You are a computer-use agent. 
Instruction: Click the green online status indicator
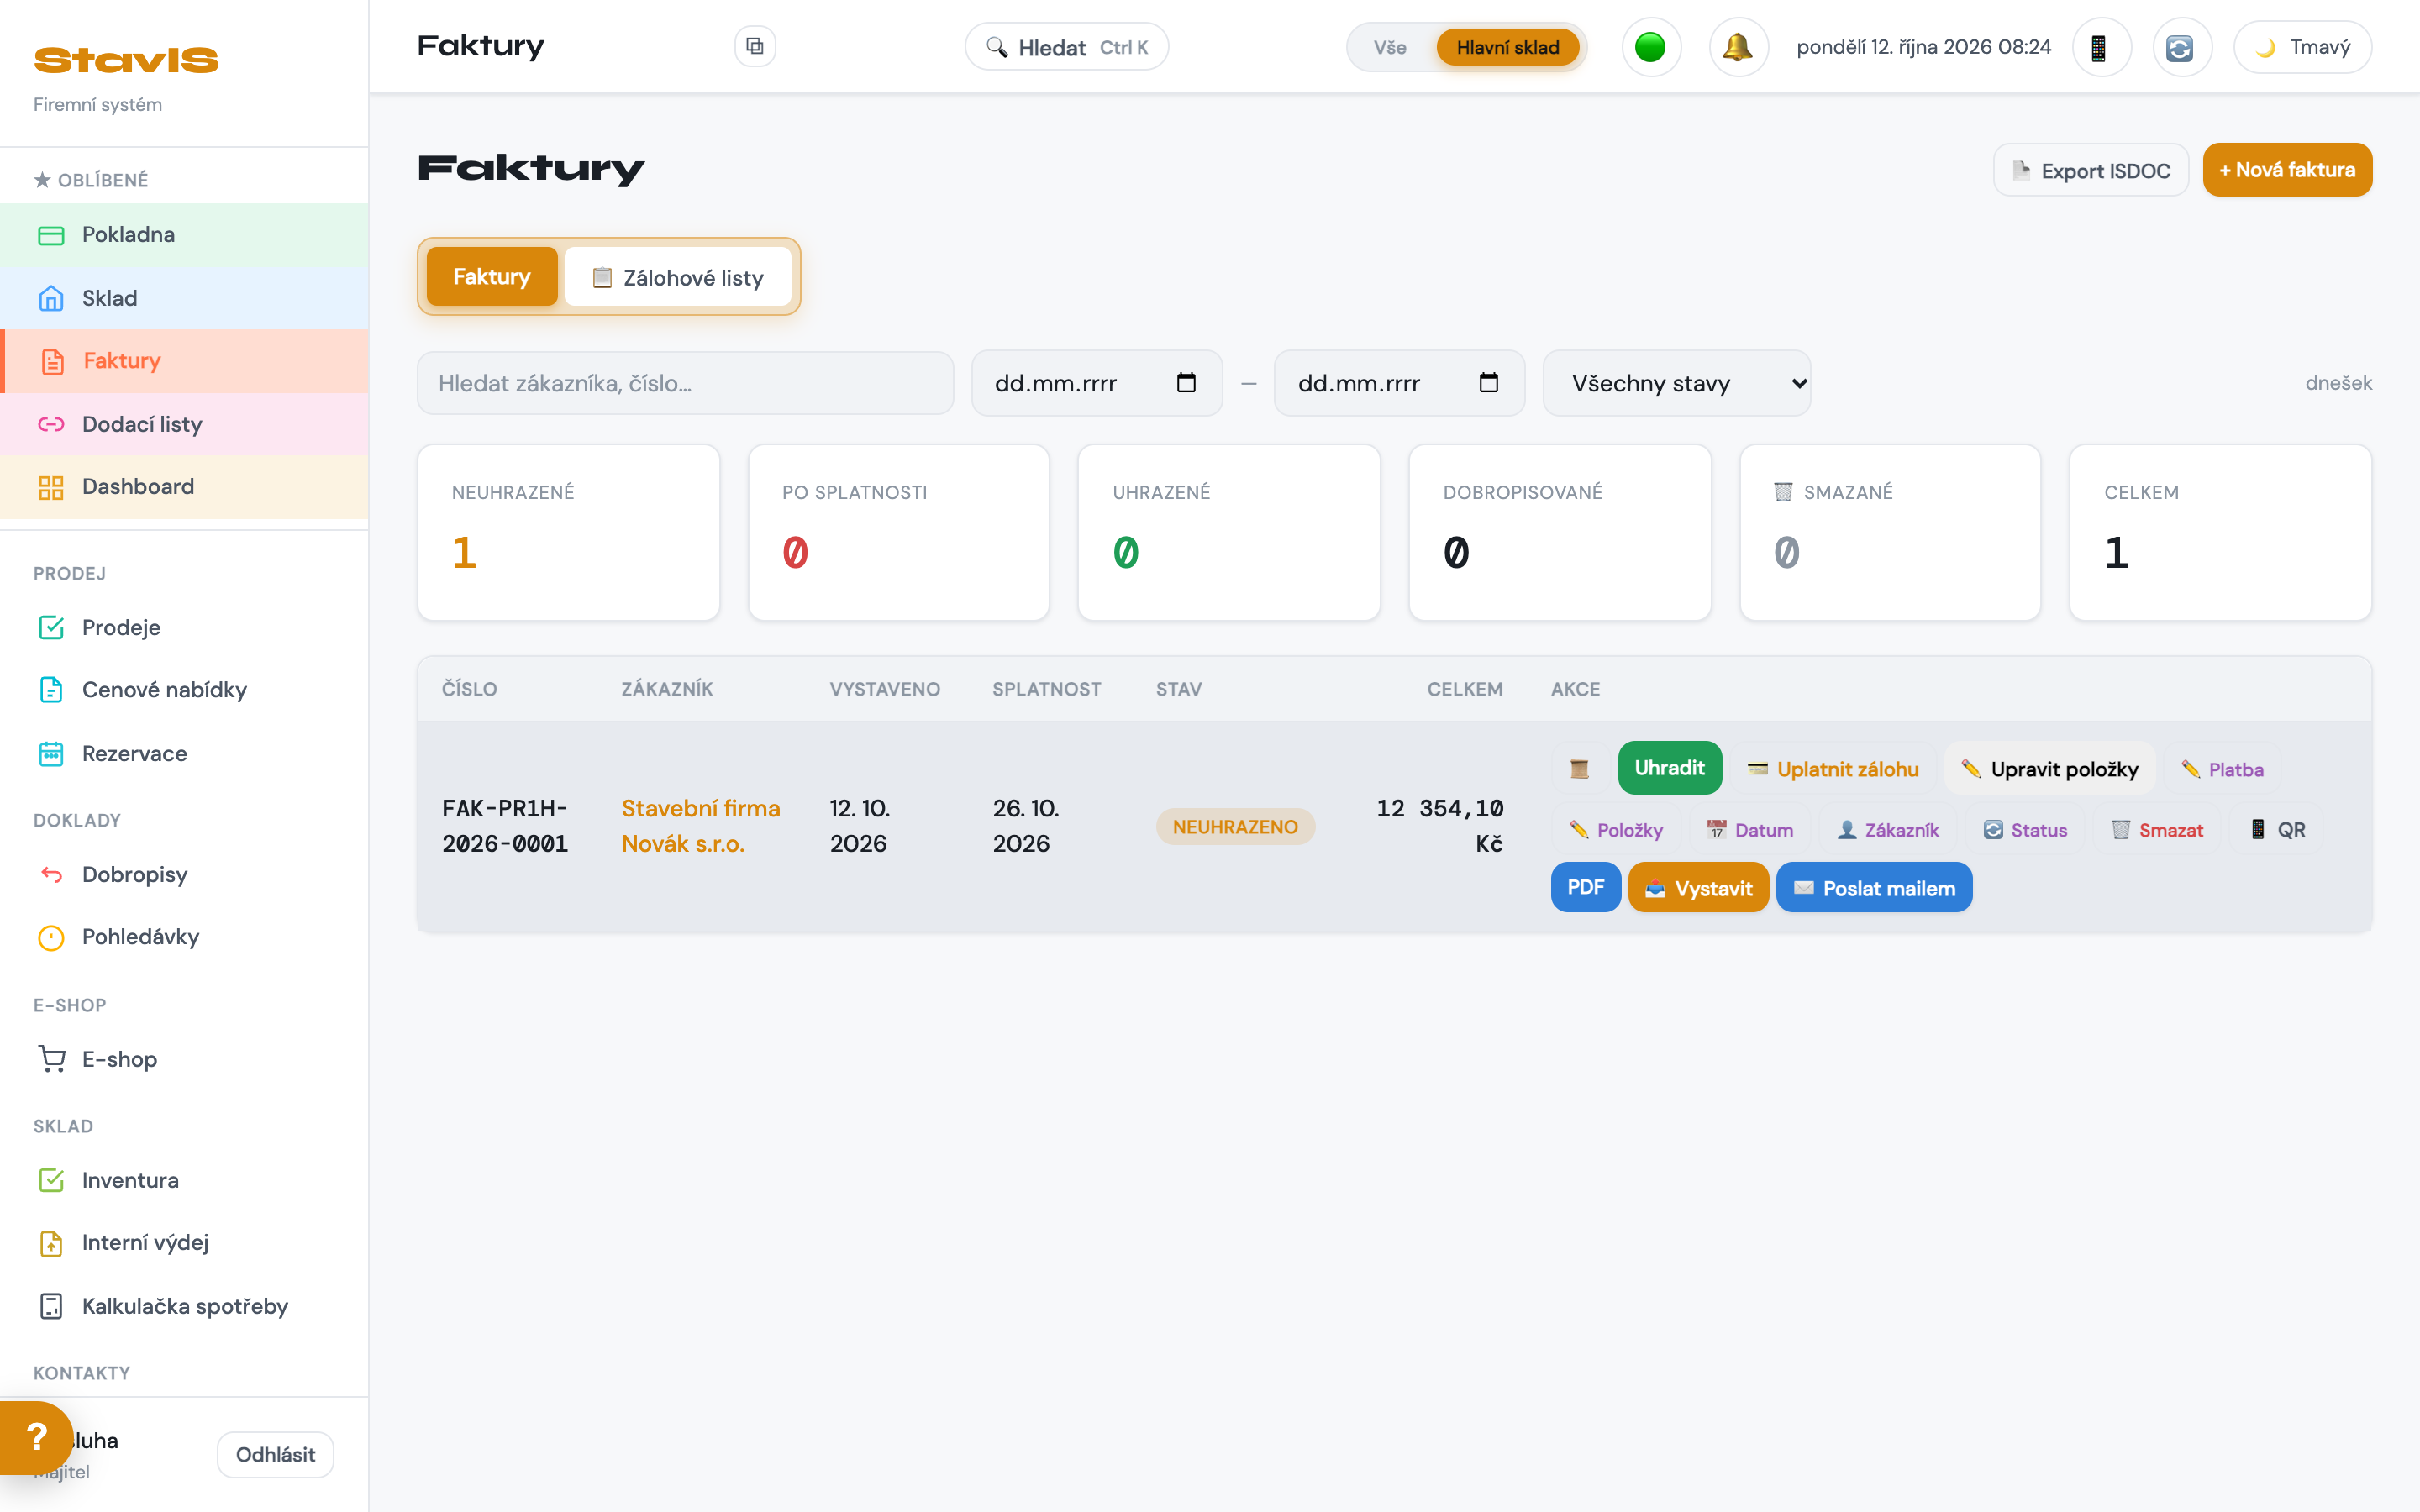[x=1650, y=47]
